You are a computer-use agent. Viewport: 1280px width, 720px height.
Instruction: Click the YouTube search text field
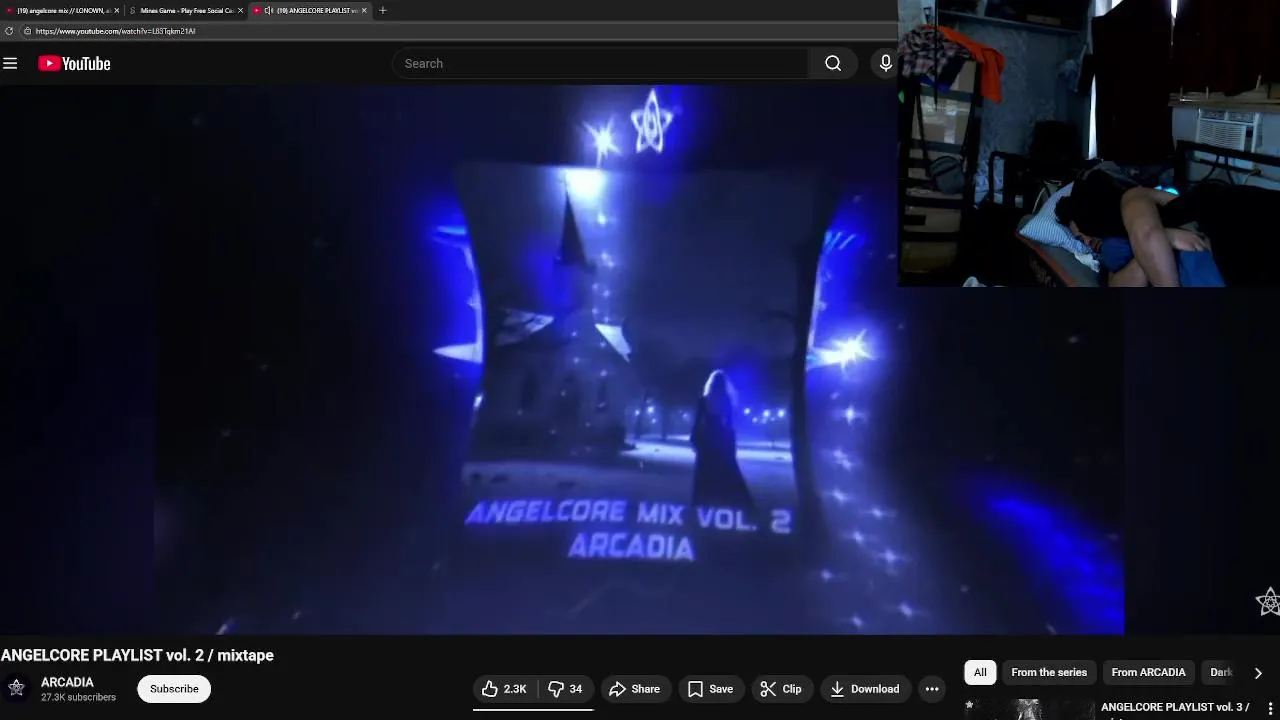[x=600, y=63]
